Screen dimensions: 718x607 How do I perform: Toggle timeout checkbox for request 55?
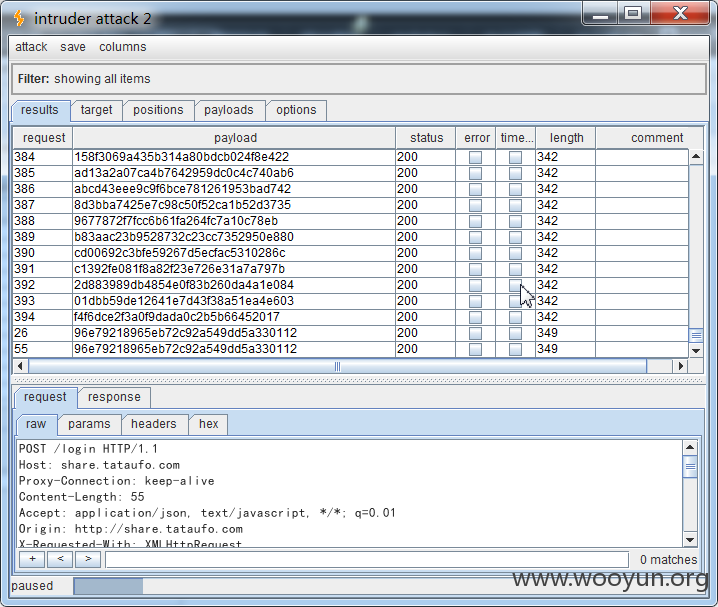[x=515, y=350]
